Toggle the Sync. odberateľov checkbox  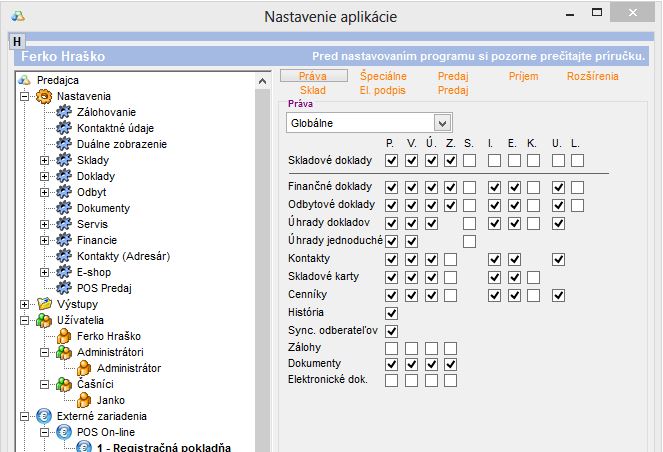[x=391, y=331]
